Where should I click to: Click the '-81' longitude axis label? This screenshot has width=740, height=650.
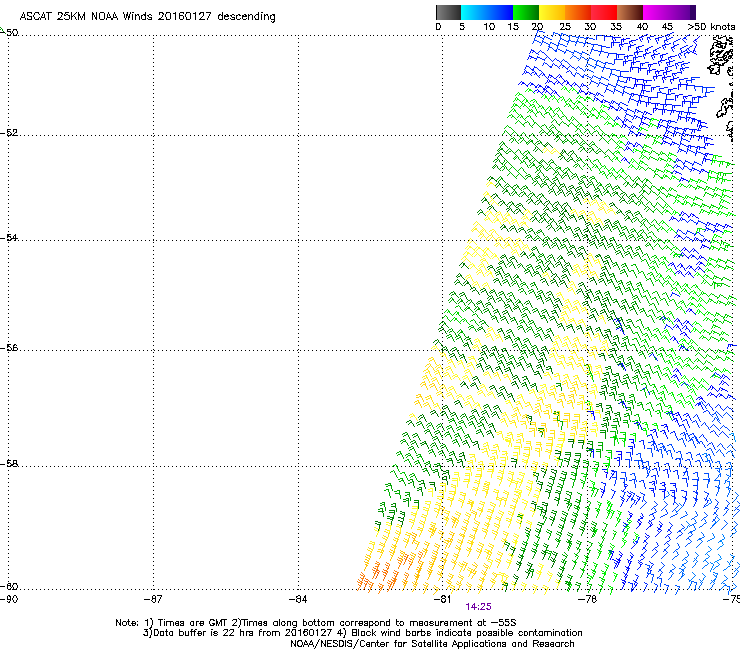[442, 599]
